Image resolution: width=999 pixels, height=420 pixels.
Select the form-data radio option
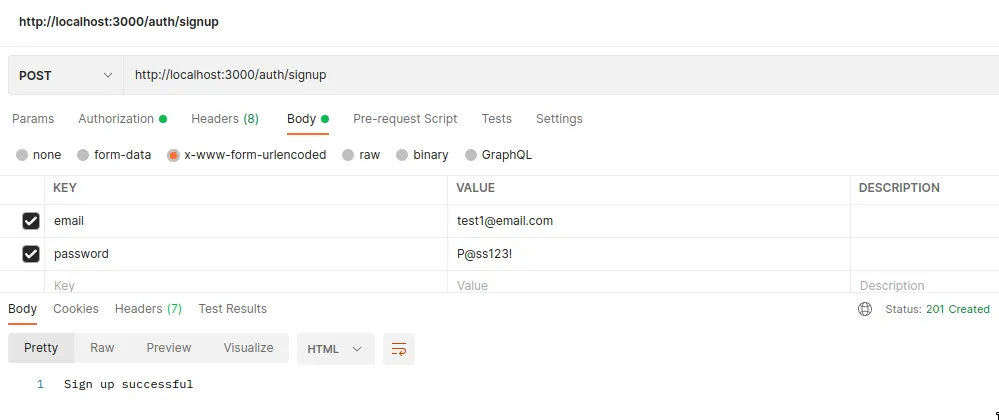[84, 155]
